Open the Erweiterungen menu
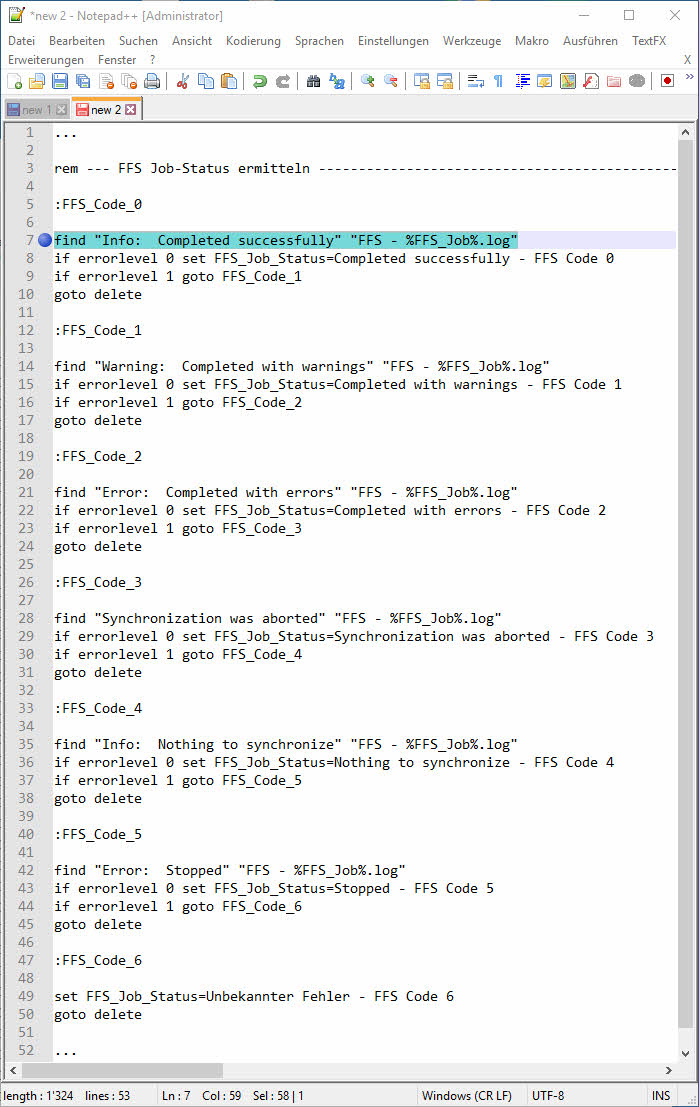 [46, 60]
